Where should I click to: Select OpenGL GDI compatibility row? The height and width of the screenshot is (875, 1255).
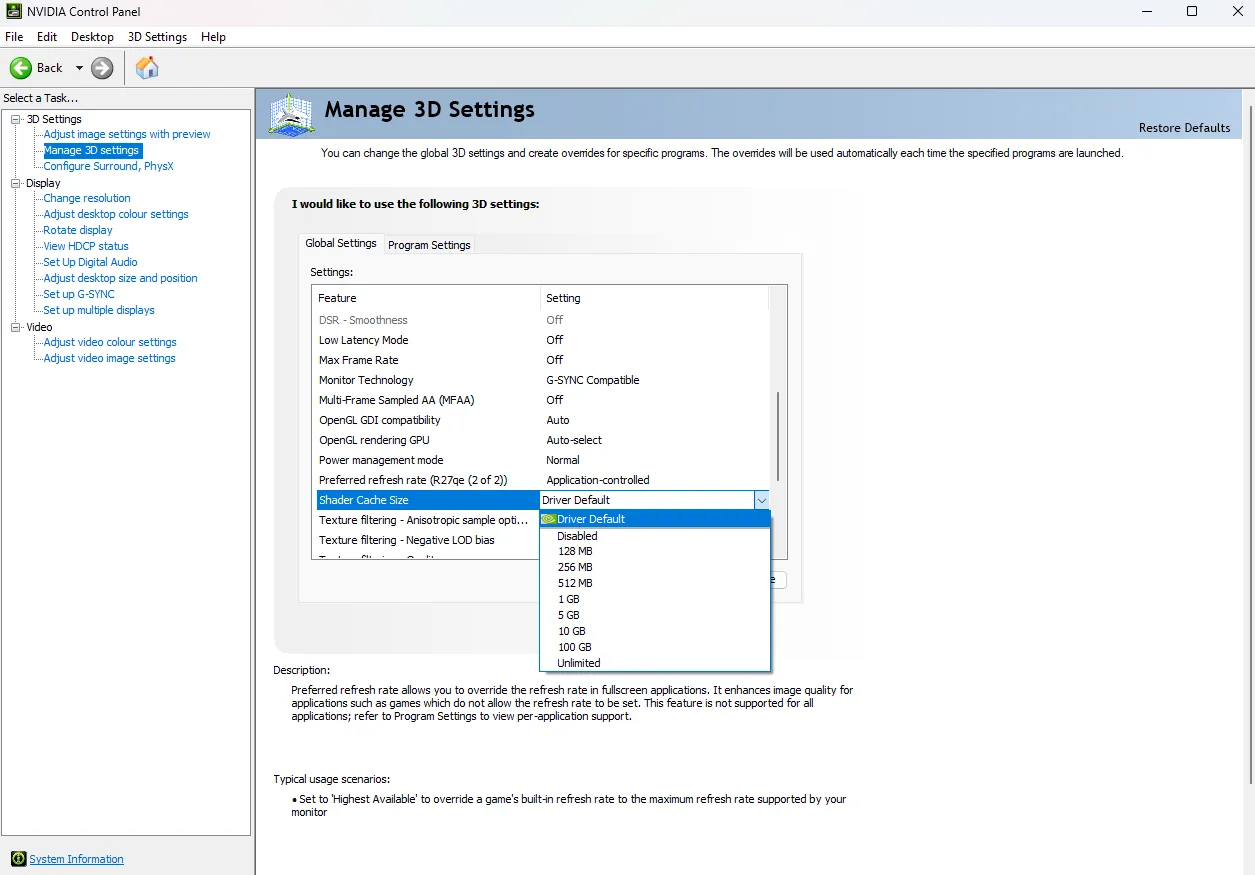click(x=541, y=420)
